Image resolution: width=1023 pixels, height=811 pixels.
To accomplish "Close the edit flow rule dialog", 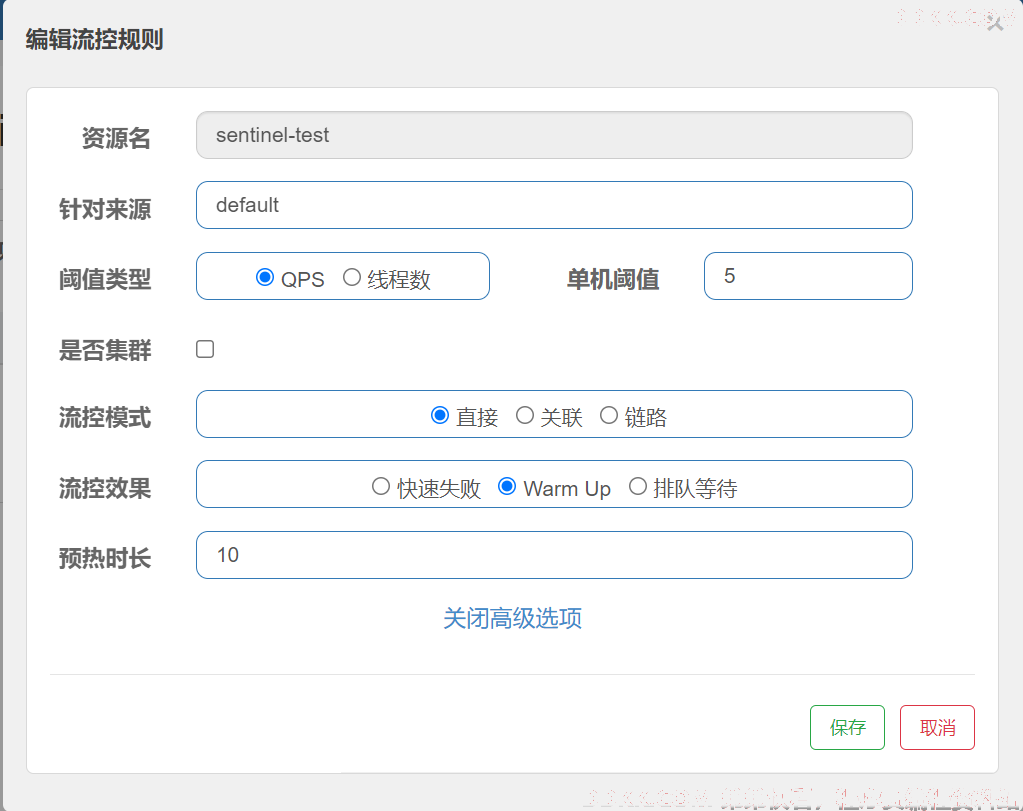I will (x=995, y=25).
